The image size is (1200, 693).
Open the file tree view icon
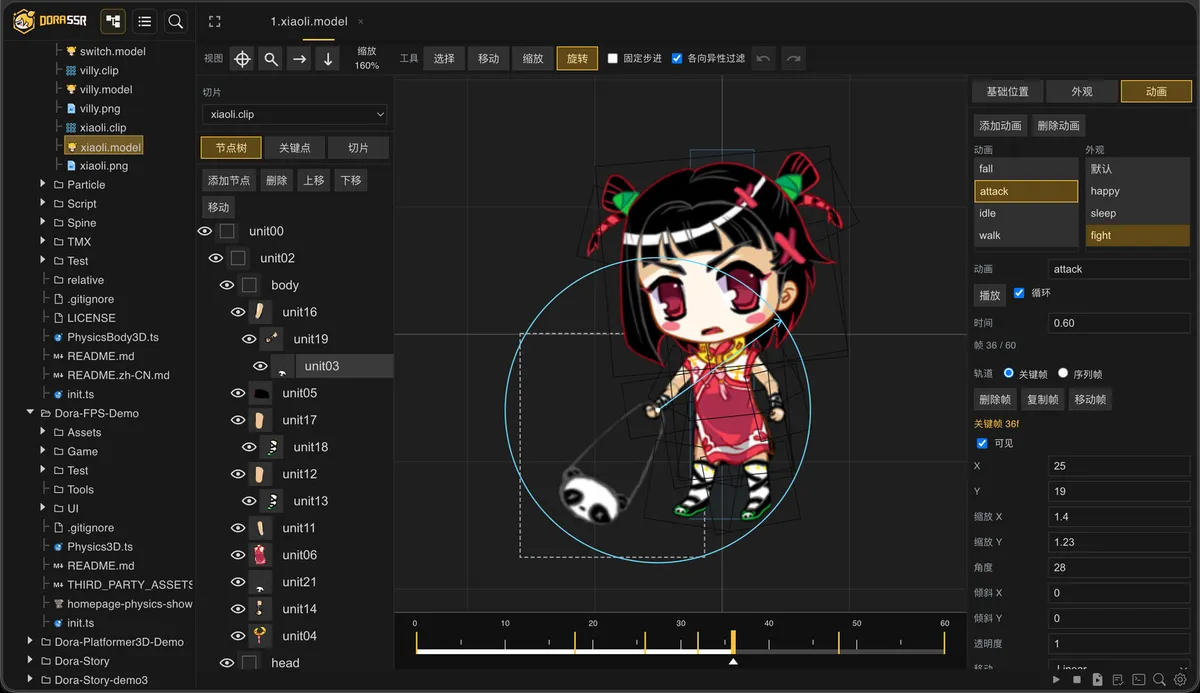(x=113, y=21)
